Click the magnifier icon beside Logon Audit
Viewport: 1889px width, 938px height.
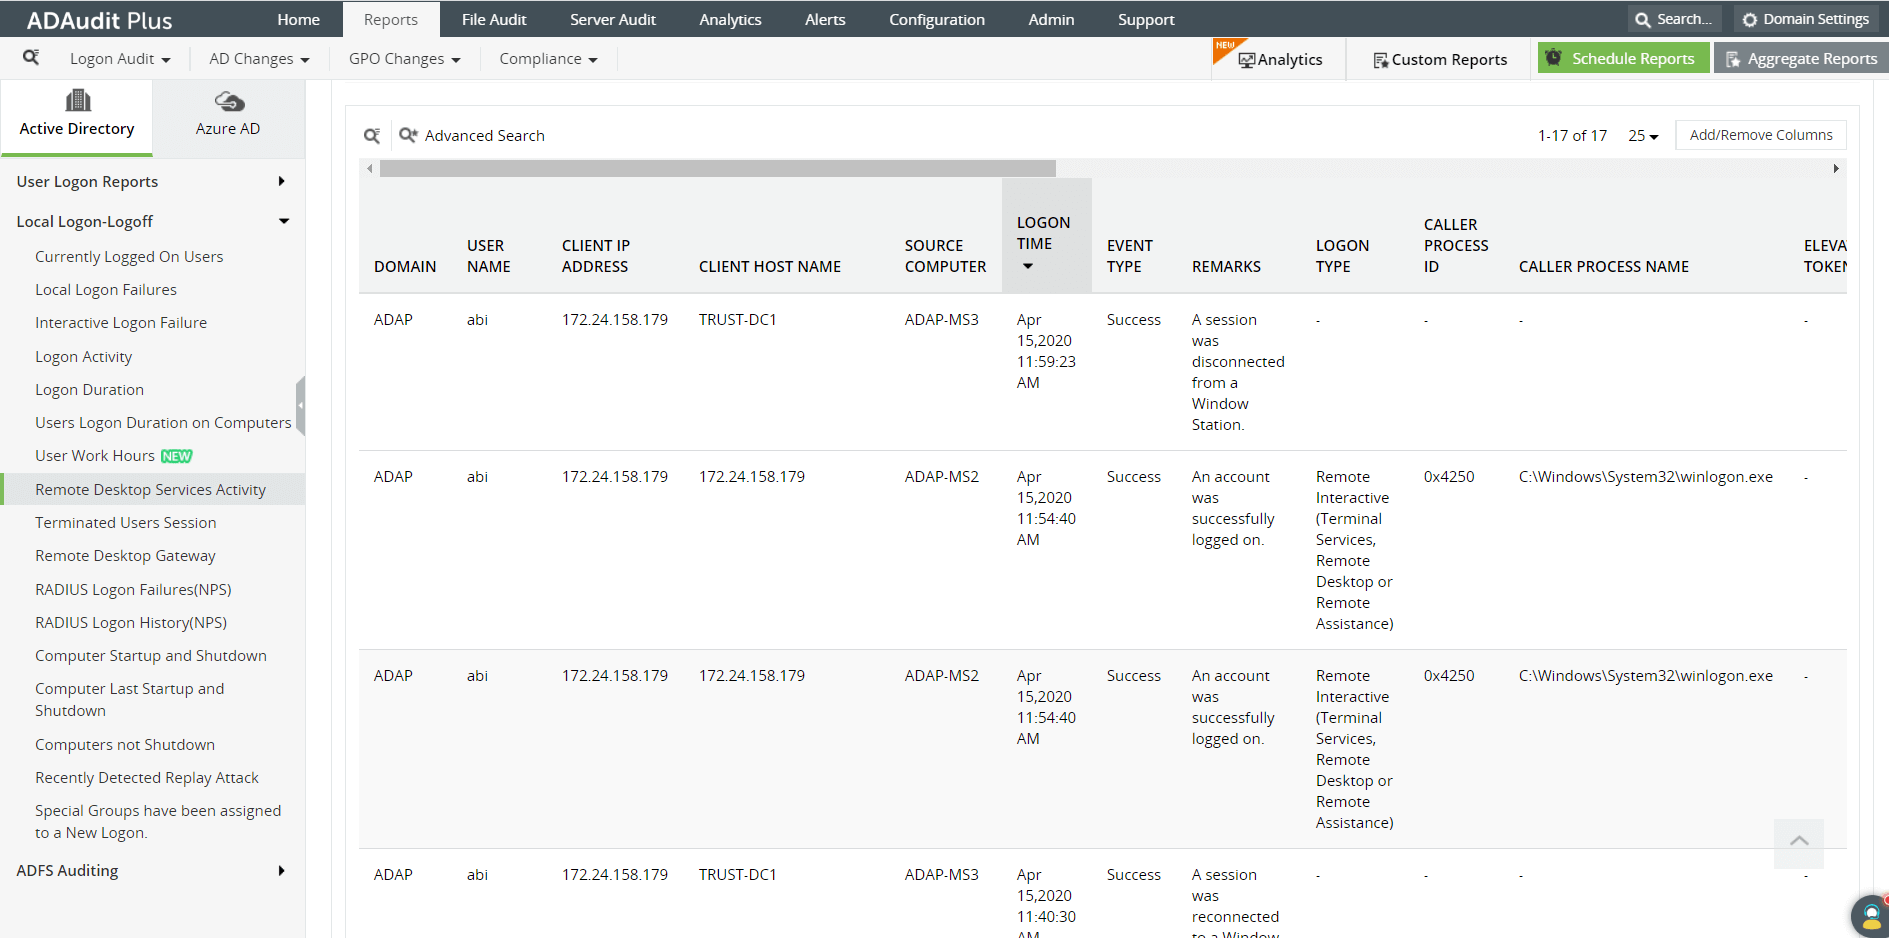(x=31, y=58)
